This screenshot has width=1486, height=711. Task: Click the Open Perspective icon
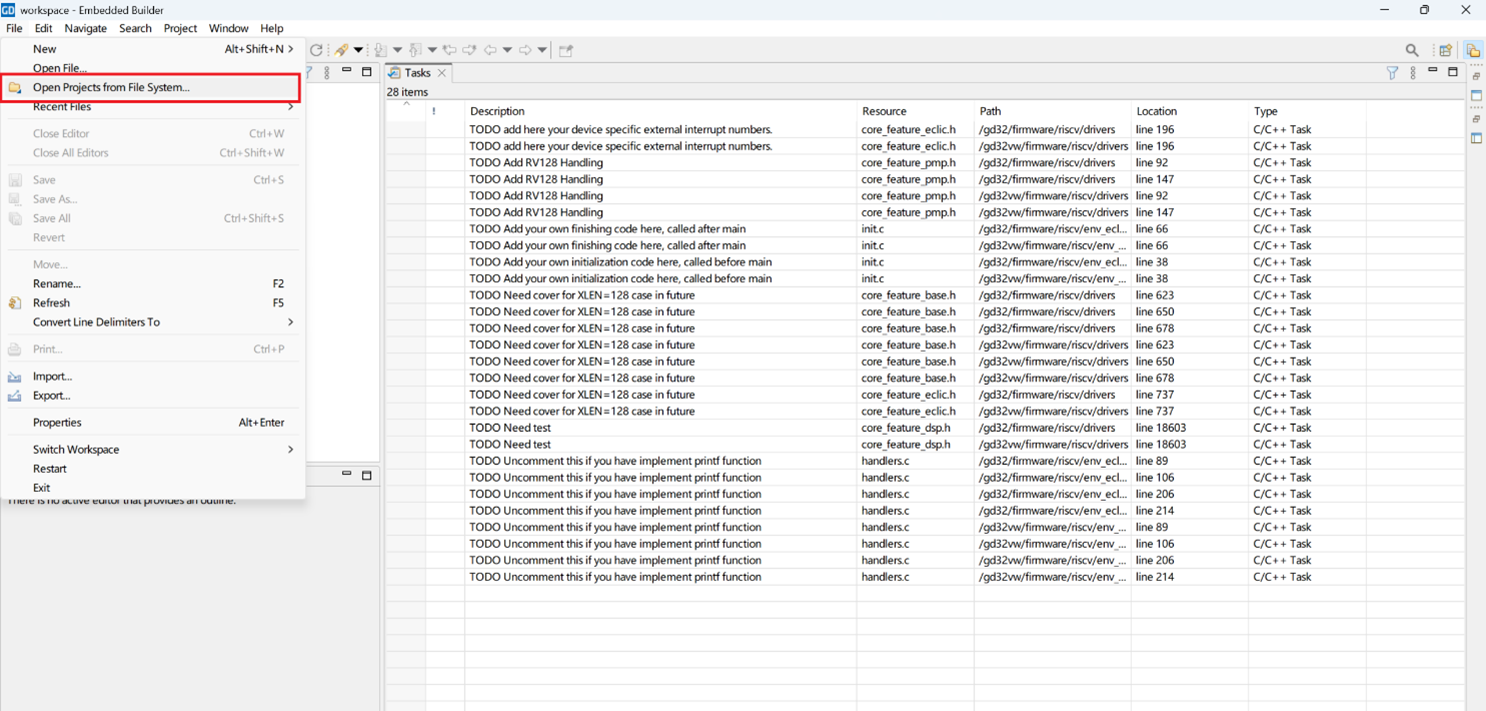pos(1446,50)
